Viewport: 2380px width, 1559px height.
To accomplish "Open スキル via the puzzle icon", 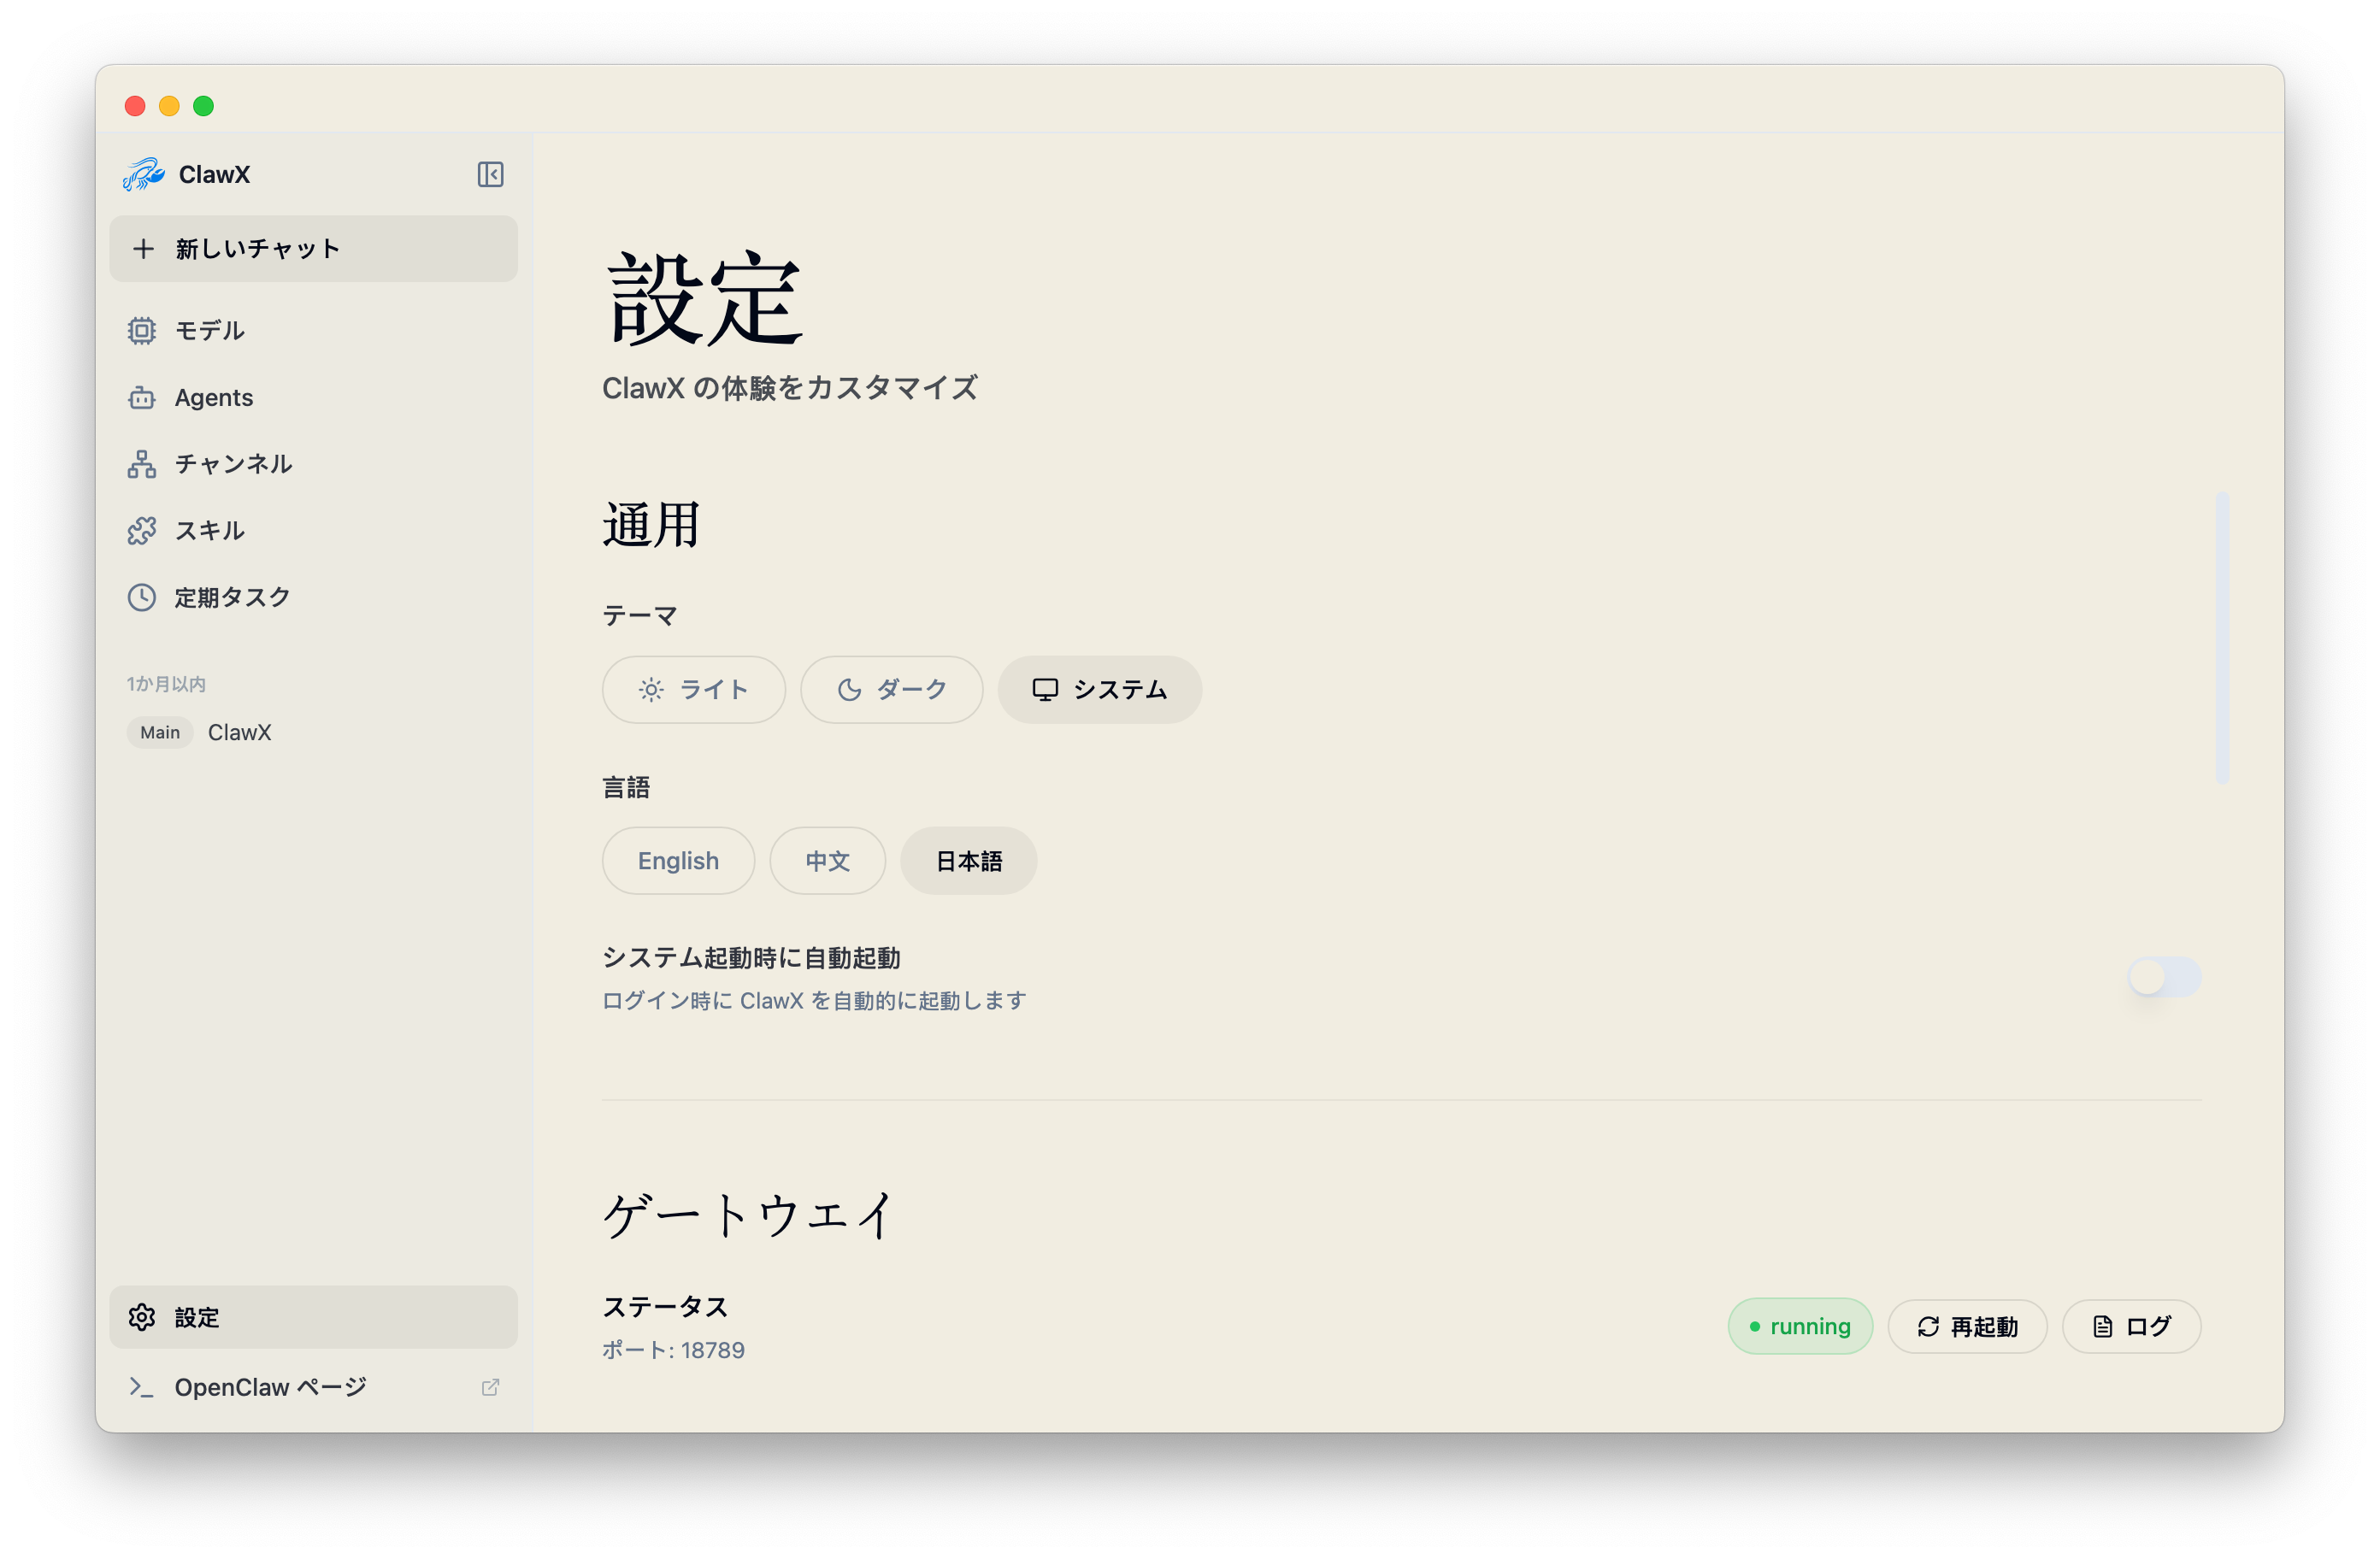I will coord(142,531).
